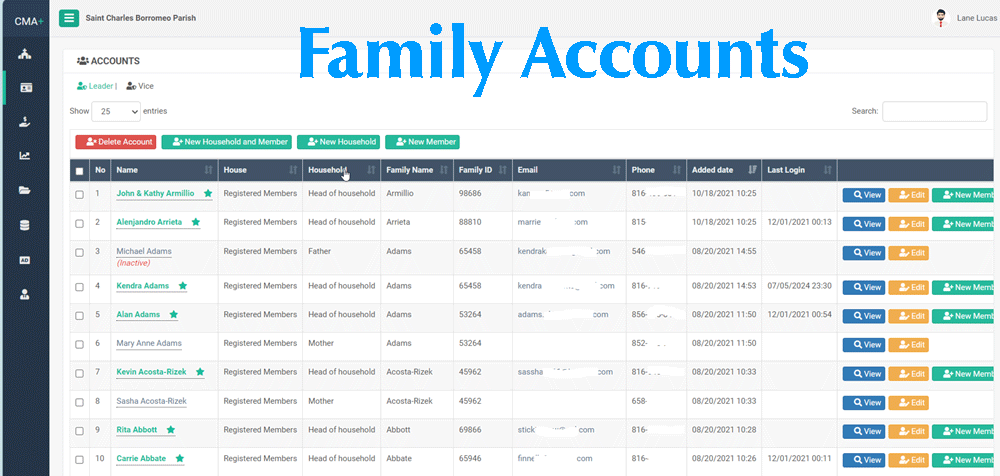Open the AD sidebar icon

click(x=25, y=260)
